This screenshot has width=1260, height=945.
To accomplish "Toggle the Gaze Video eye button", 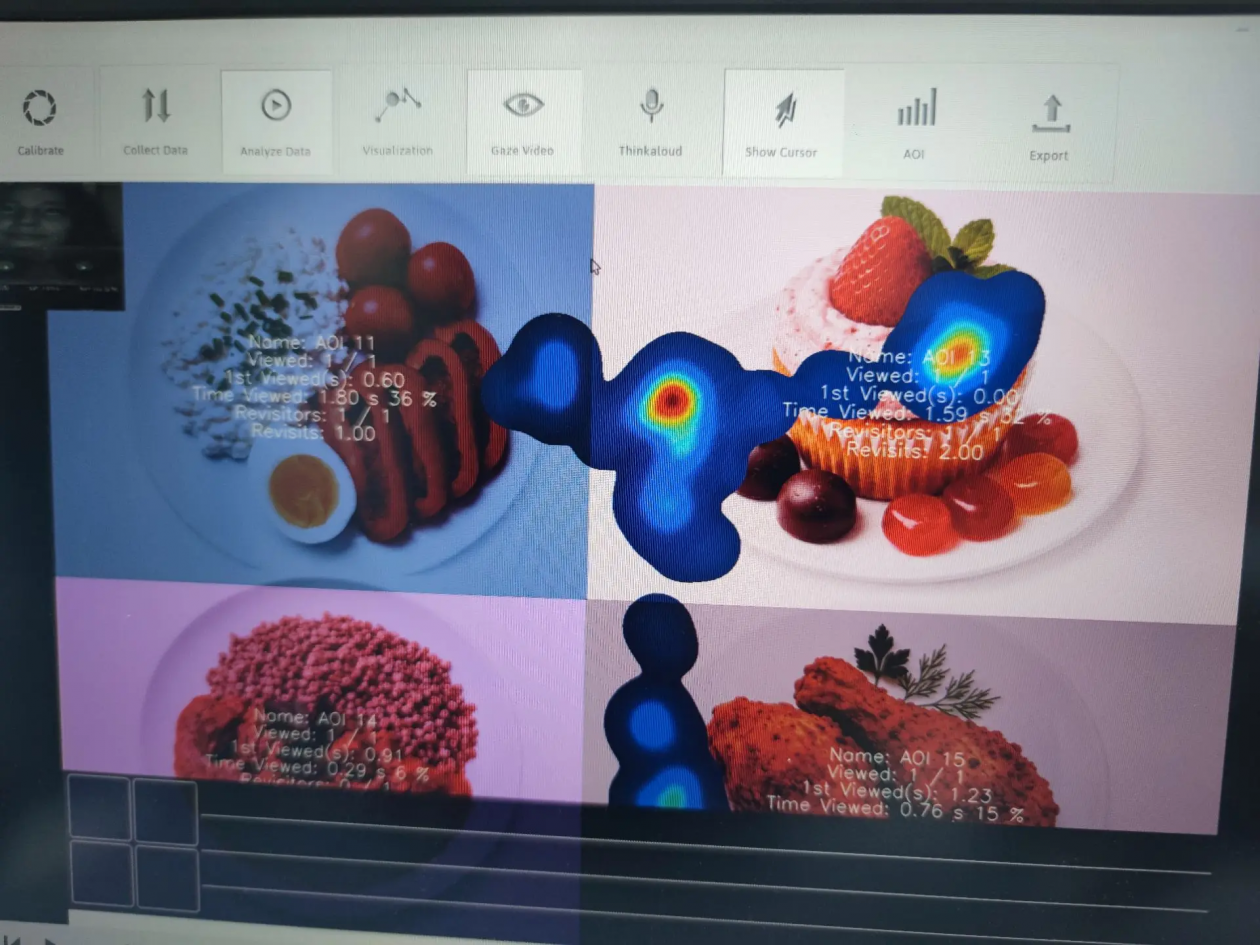I will pyautogui.click(x=523, y=121).
